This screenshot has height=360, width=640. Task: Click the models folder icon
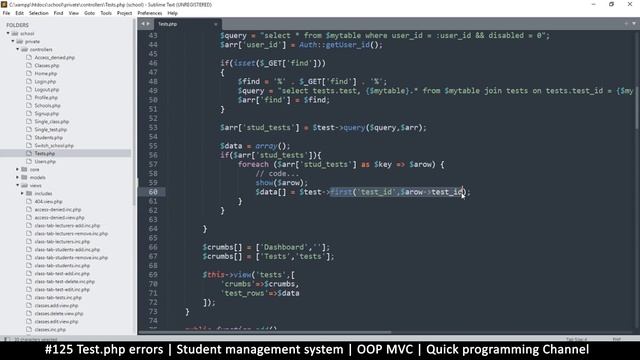pos(24,178)
